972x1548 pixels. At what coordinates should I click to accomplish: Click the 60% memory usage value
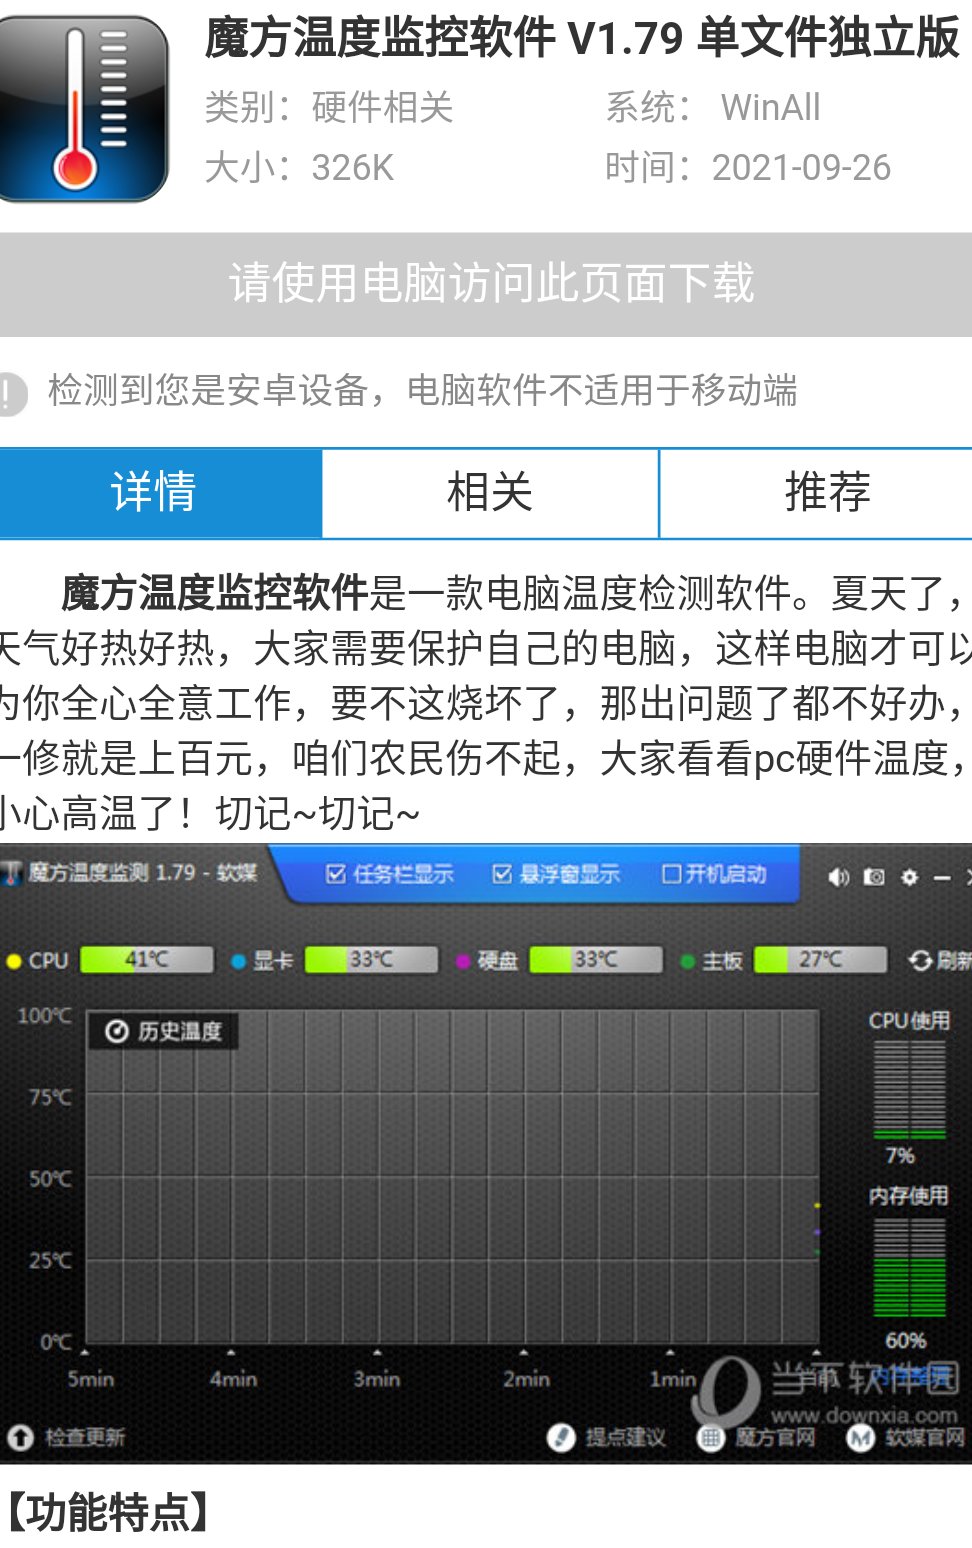click(905, 1341)
